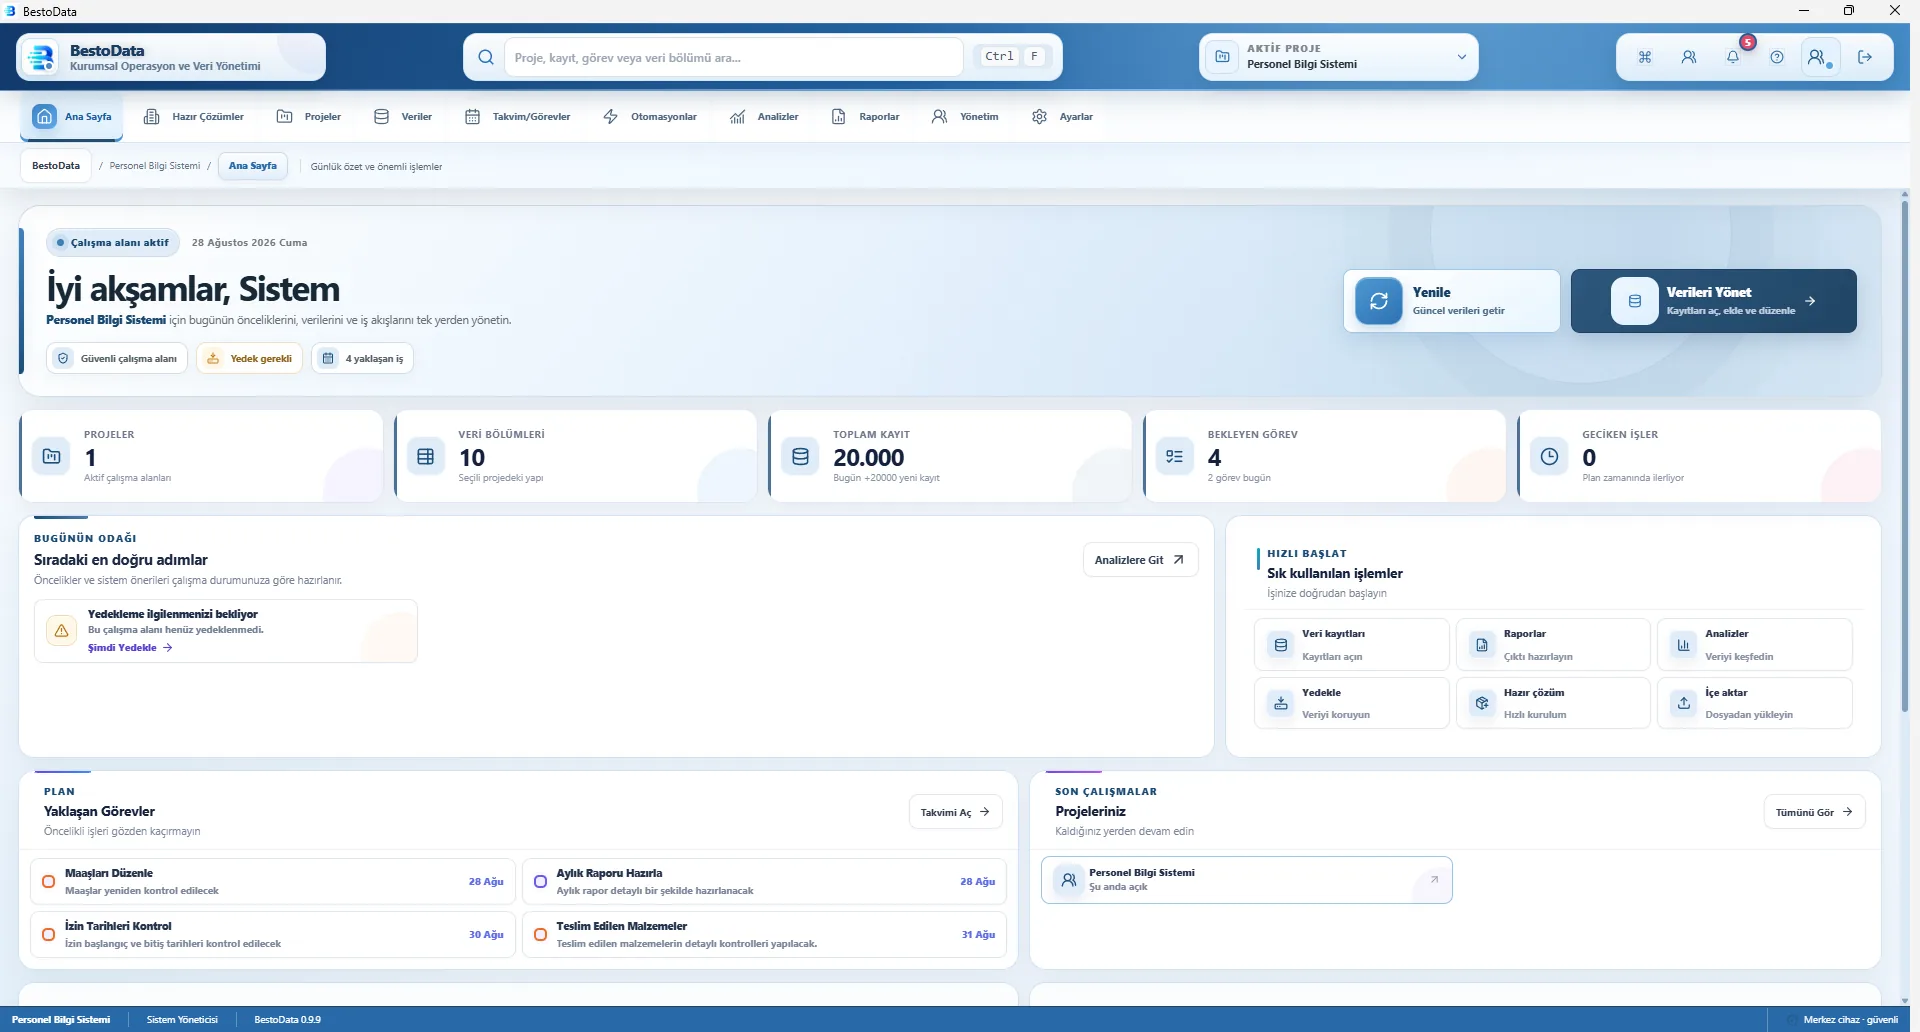
Task: Go to Hazır Çözümler tab
Action: click(194, 117)
